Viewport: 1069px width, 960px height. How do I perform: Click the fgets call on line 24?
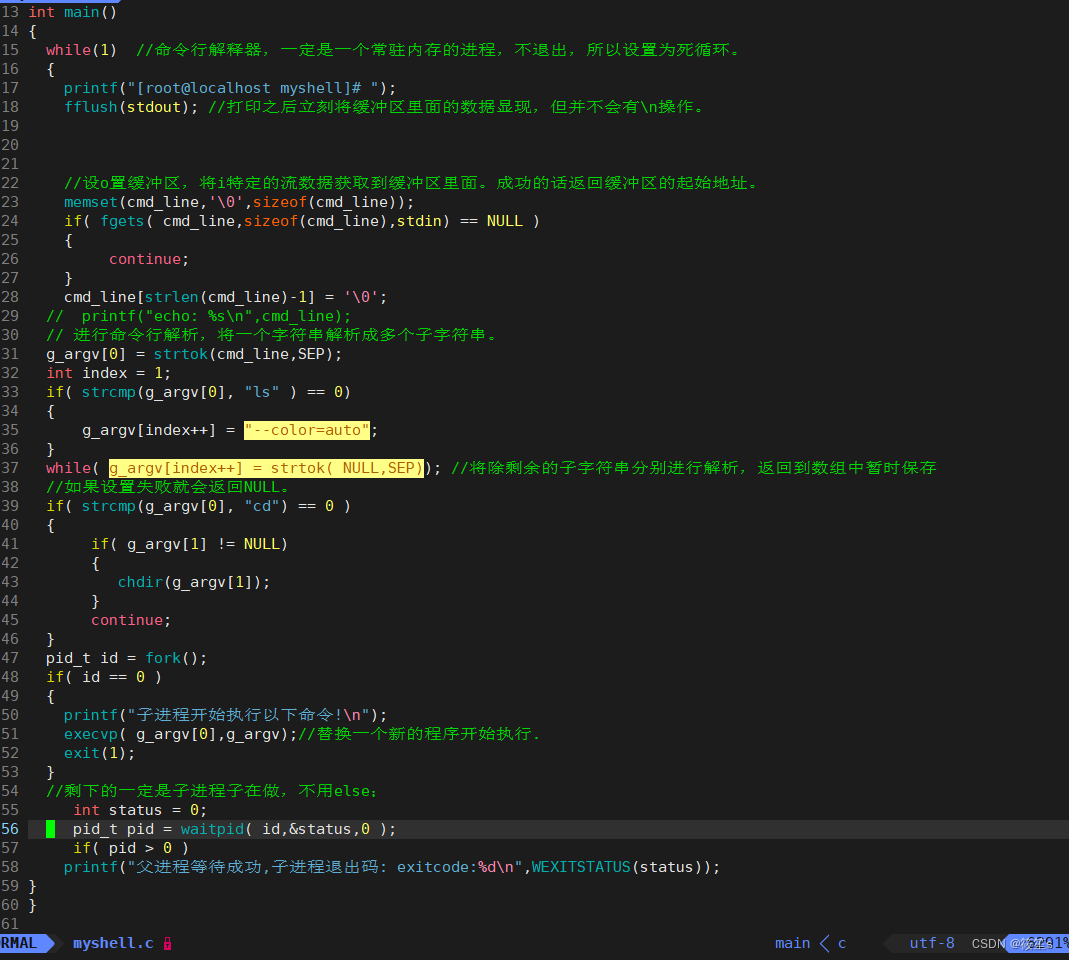[x=275, y=222]
